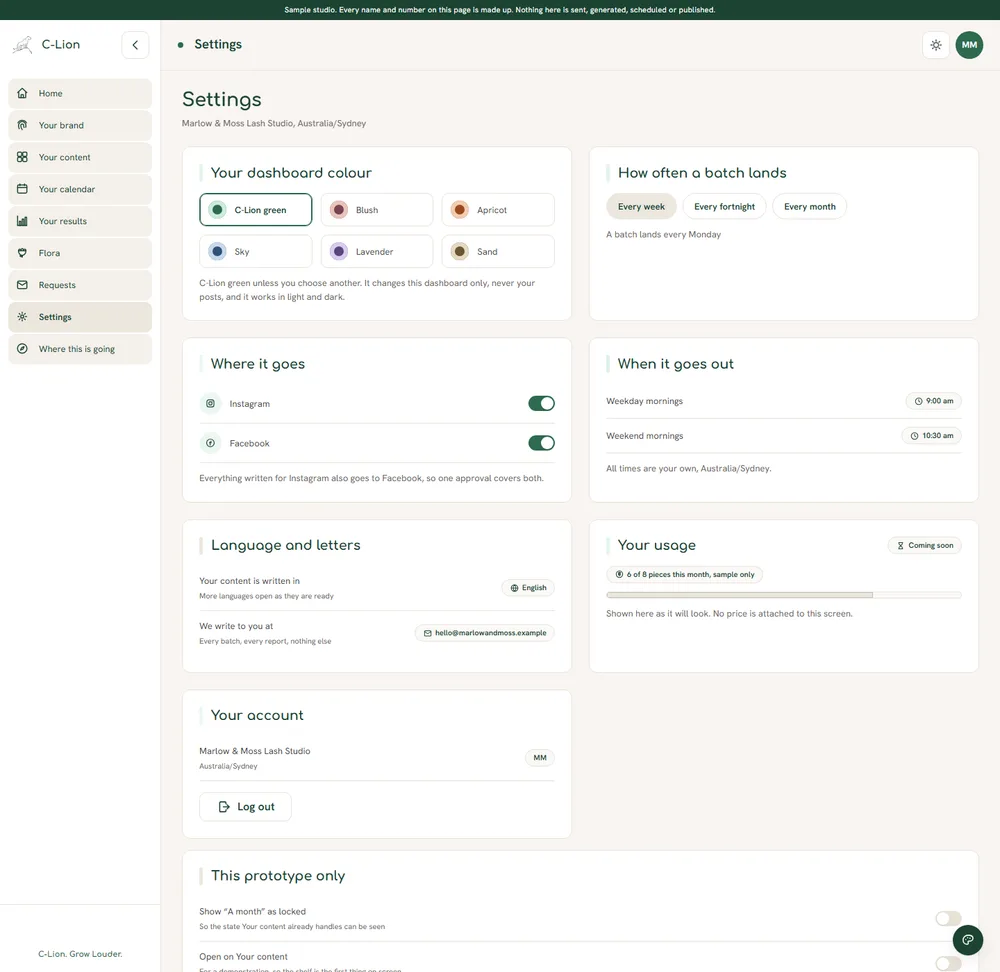
Task: Change the Weekday mornings 9:00 am time
Action: [x=934, y=401]
